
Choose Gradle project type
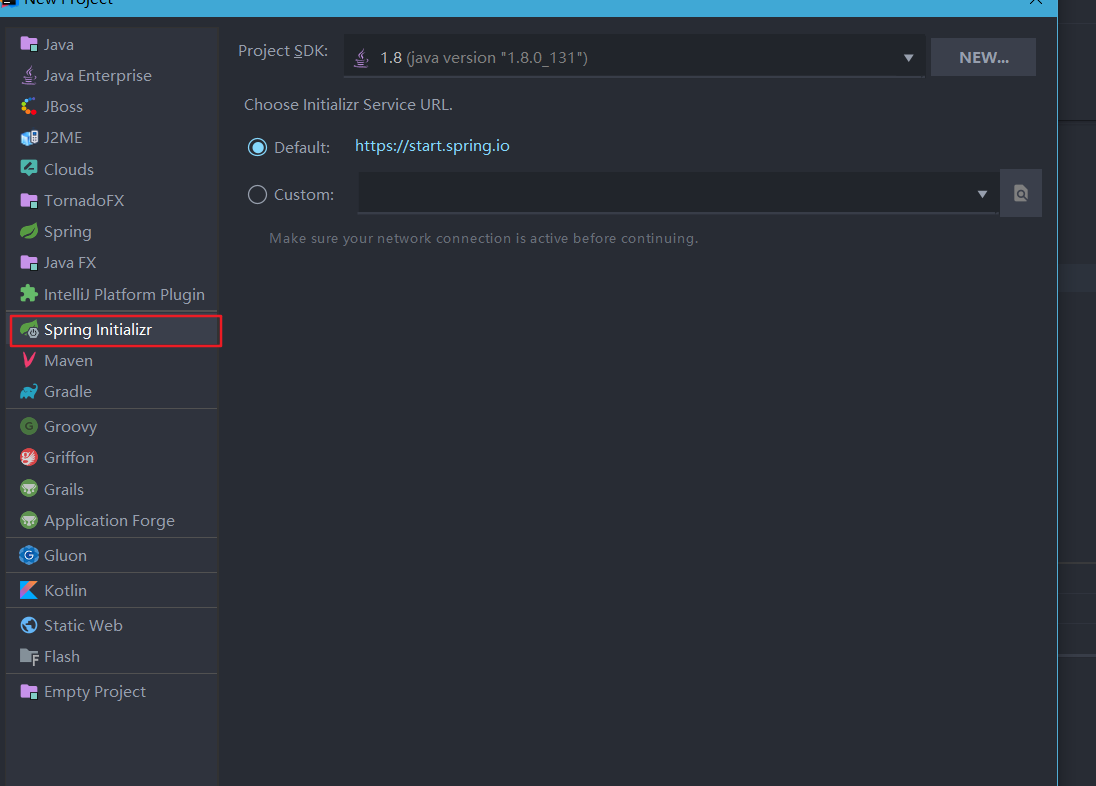pyautogui.click(x=112, y=392)
